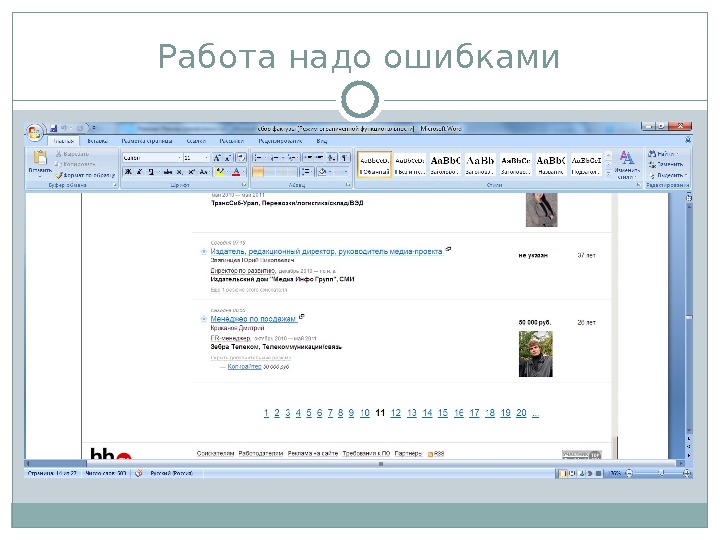
Task: Go to page 12 in pagination
Action: (395, 413)
